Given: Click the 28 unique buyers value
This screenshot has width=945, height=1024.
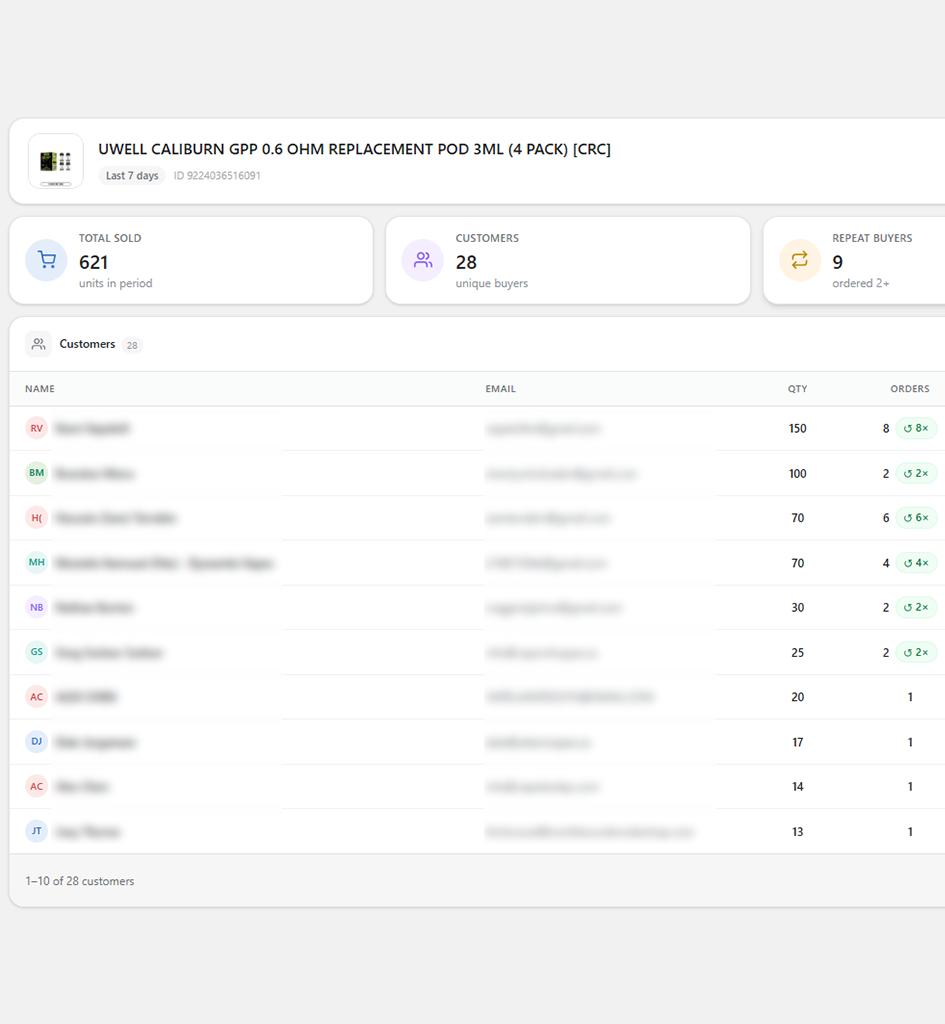Looking at the screenshot, I should tap(466, 262).
